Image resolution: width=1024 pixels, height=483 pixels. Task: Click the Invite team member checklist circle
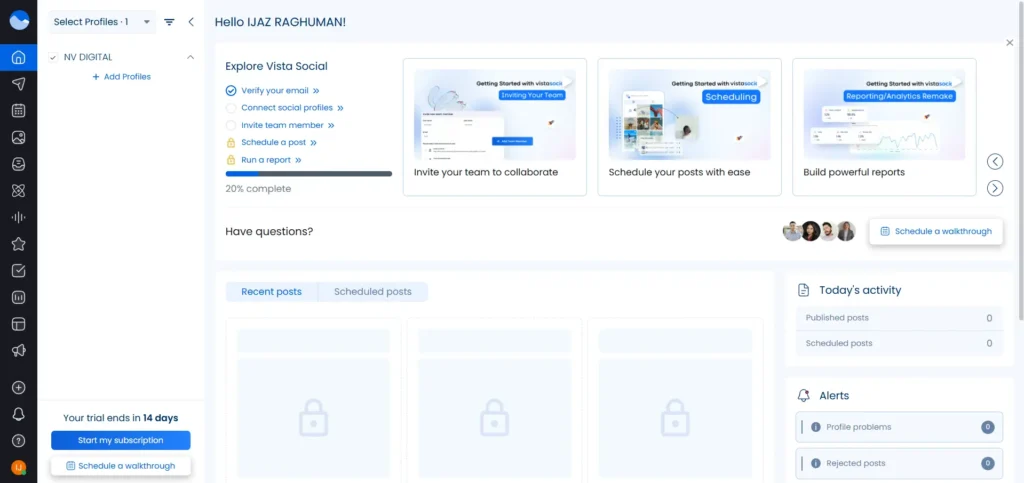pyautogui.click(x=231, y=125)
